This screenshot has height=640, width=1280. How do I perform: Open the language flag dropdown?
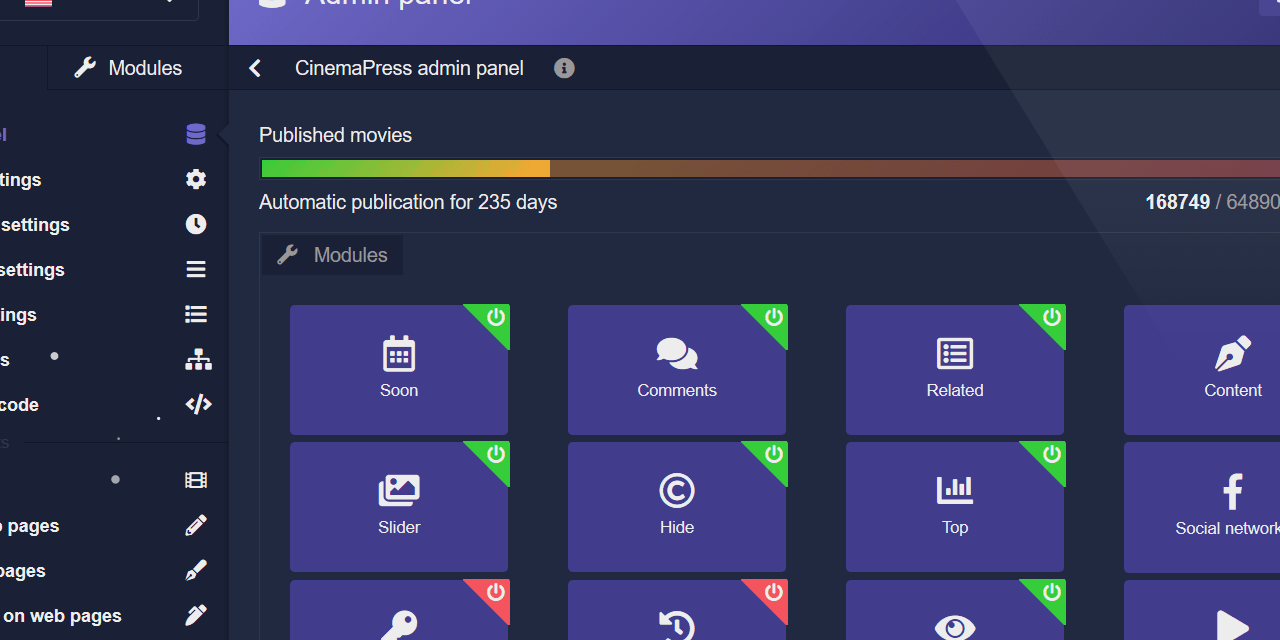(x=100, y=5)
